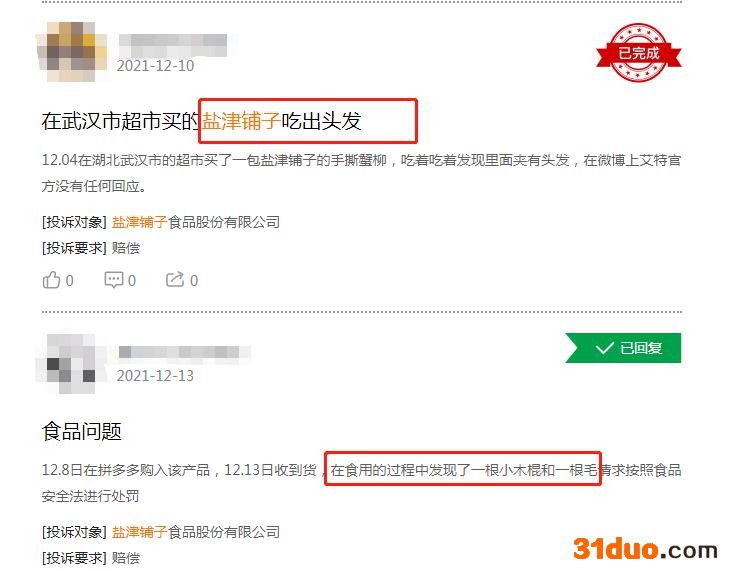
Task: Click orange 盐津铺子 keyword in first title
Action: pos(241,121)
